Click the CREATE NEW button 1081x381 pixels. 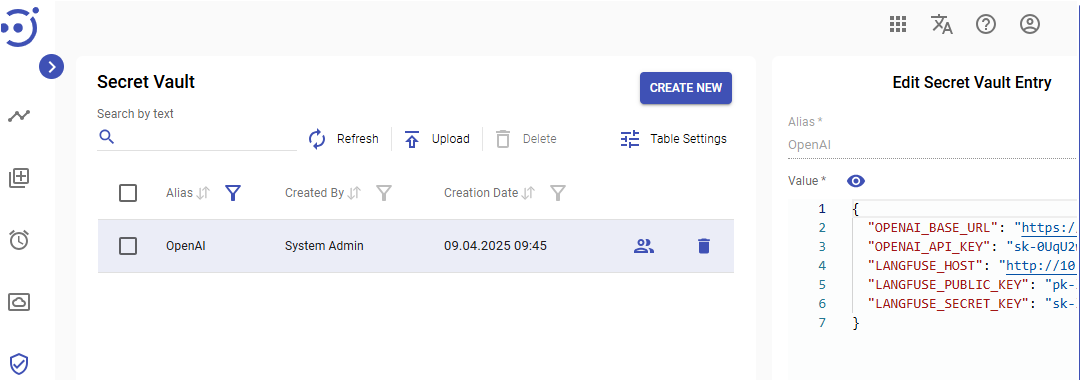[x=686, y=88]
